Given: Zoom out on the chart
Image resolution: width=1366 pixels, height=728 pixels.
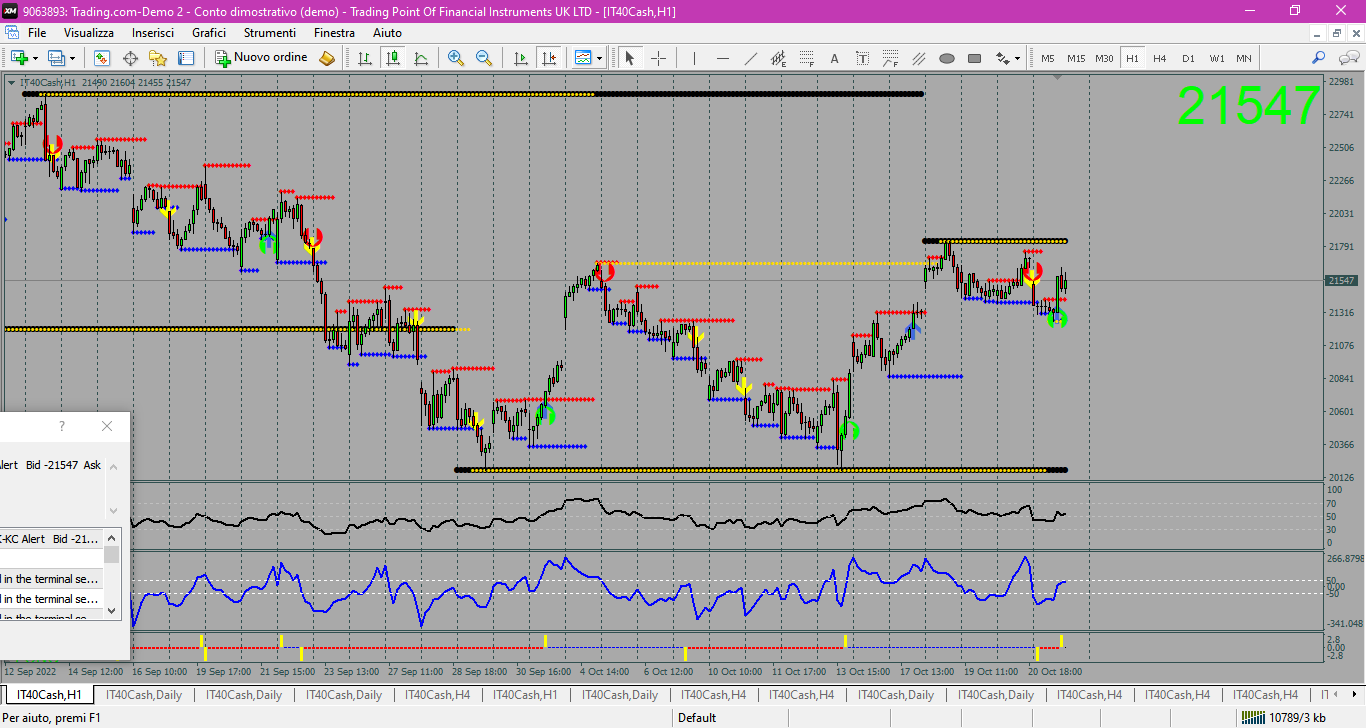Looking at the screenshot, I should pyautogui.click(x=484, y=58).
